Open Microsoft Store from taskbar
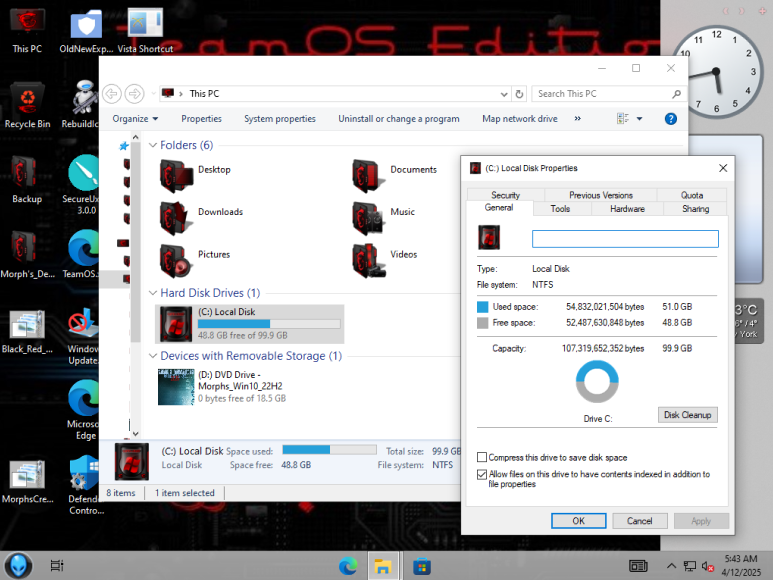Screen dimensions: 773x580 coord(422,566)
